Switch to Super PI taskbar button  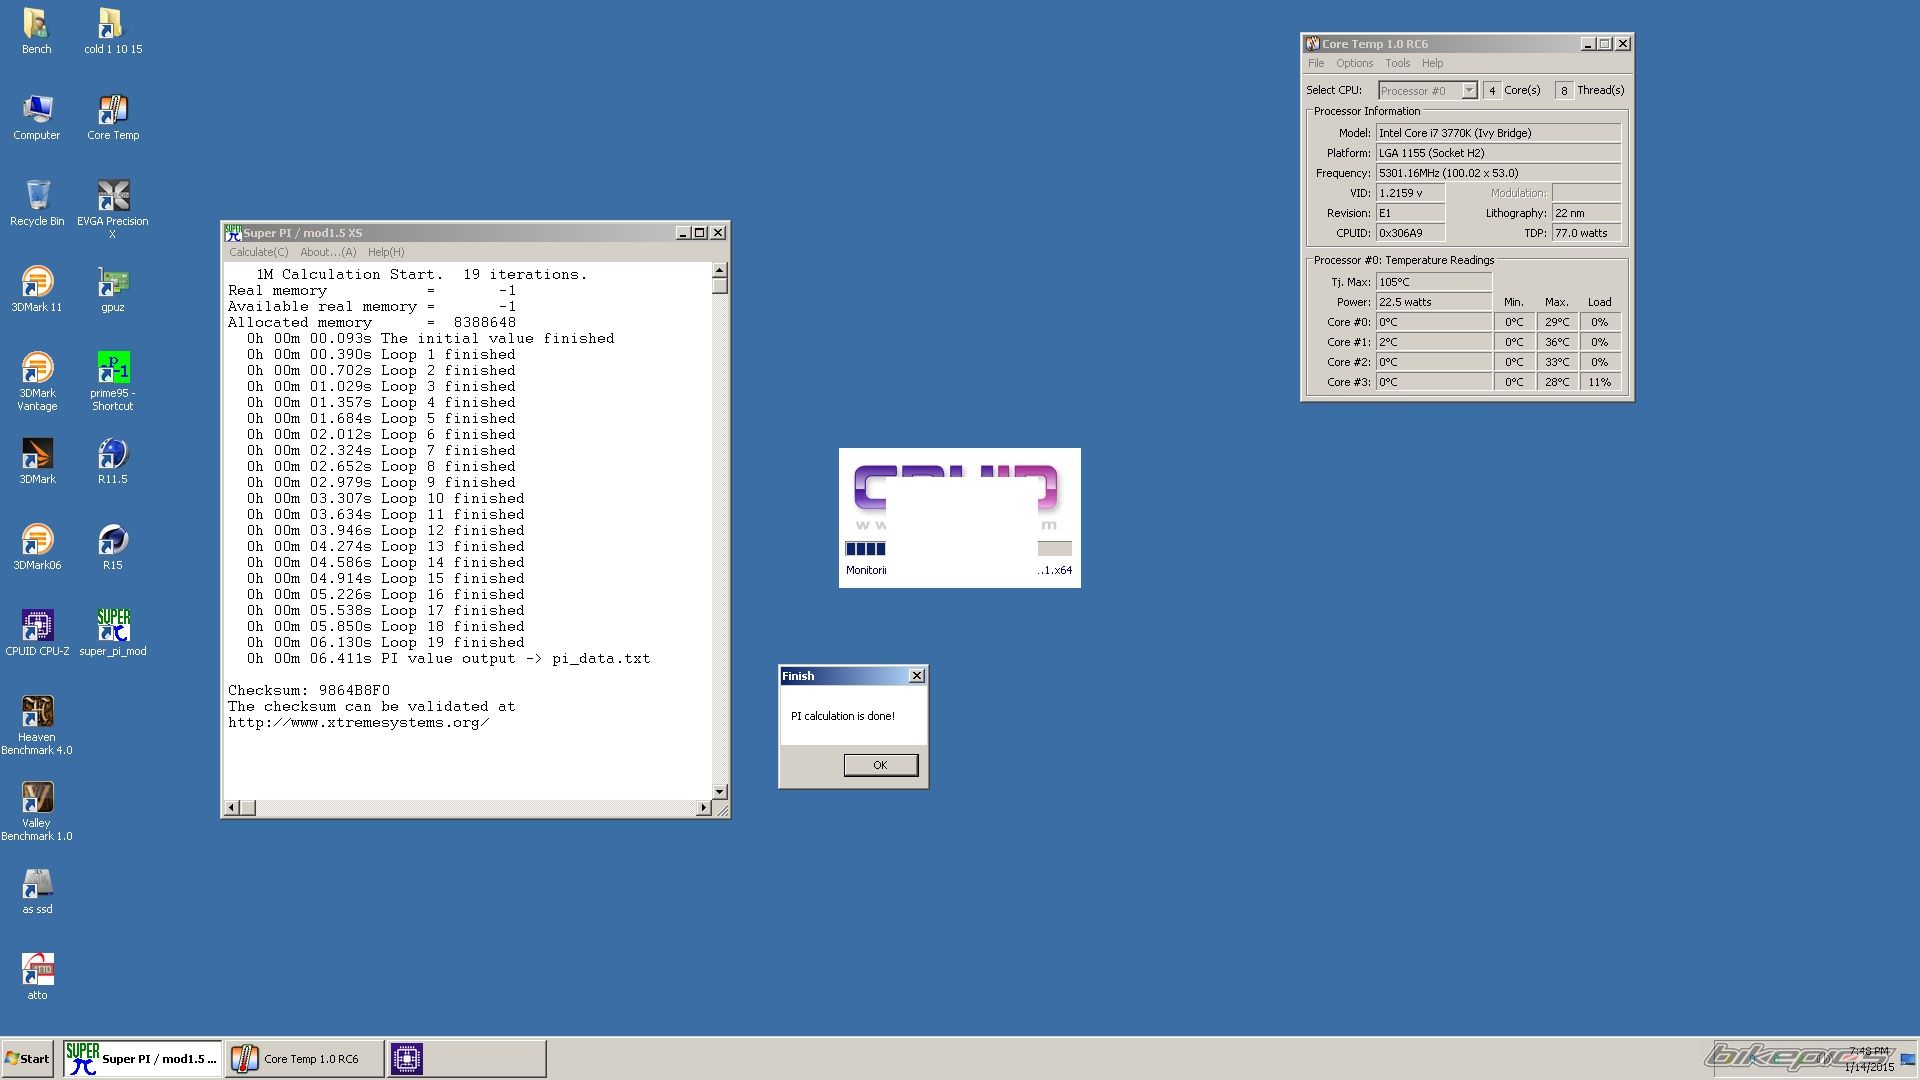[x=142, y=1058]
